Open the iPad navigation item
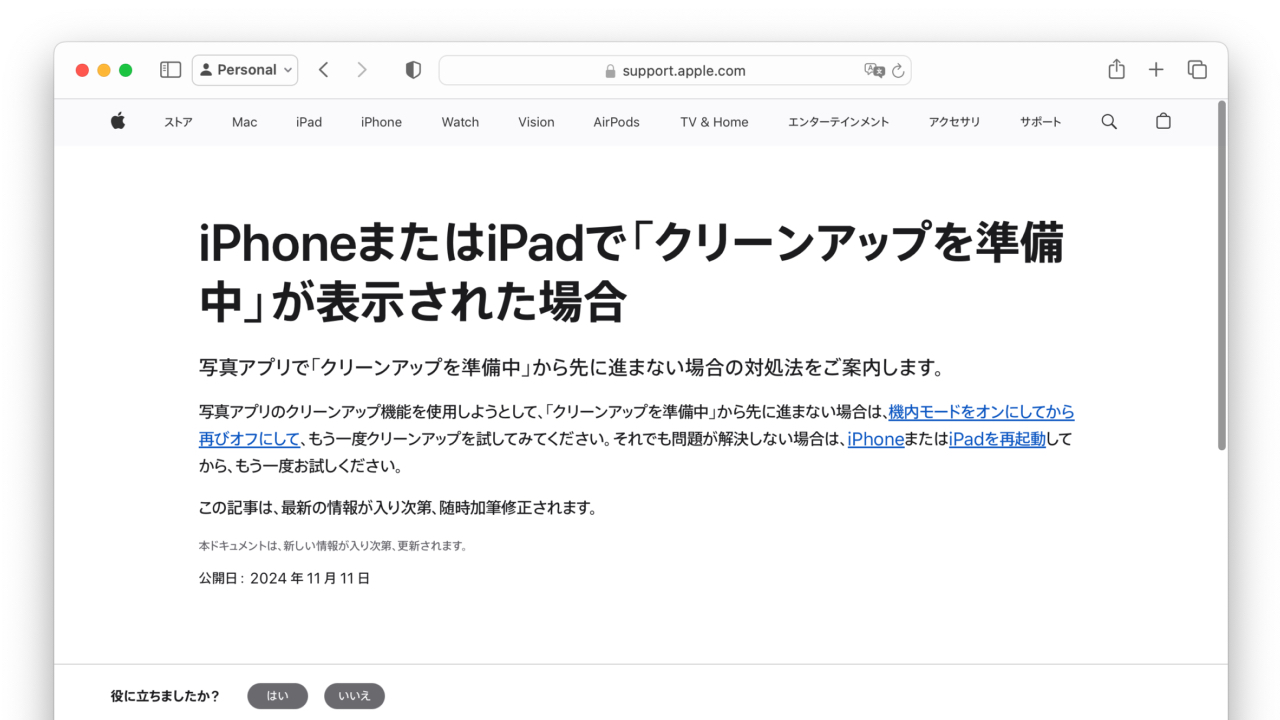 coord(309,122)
